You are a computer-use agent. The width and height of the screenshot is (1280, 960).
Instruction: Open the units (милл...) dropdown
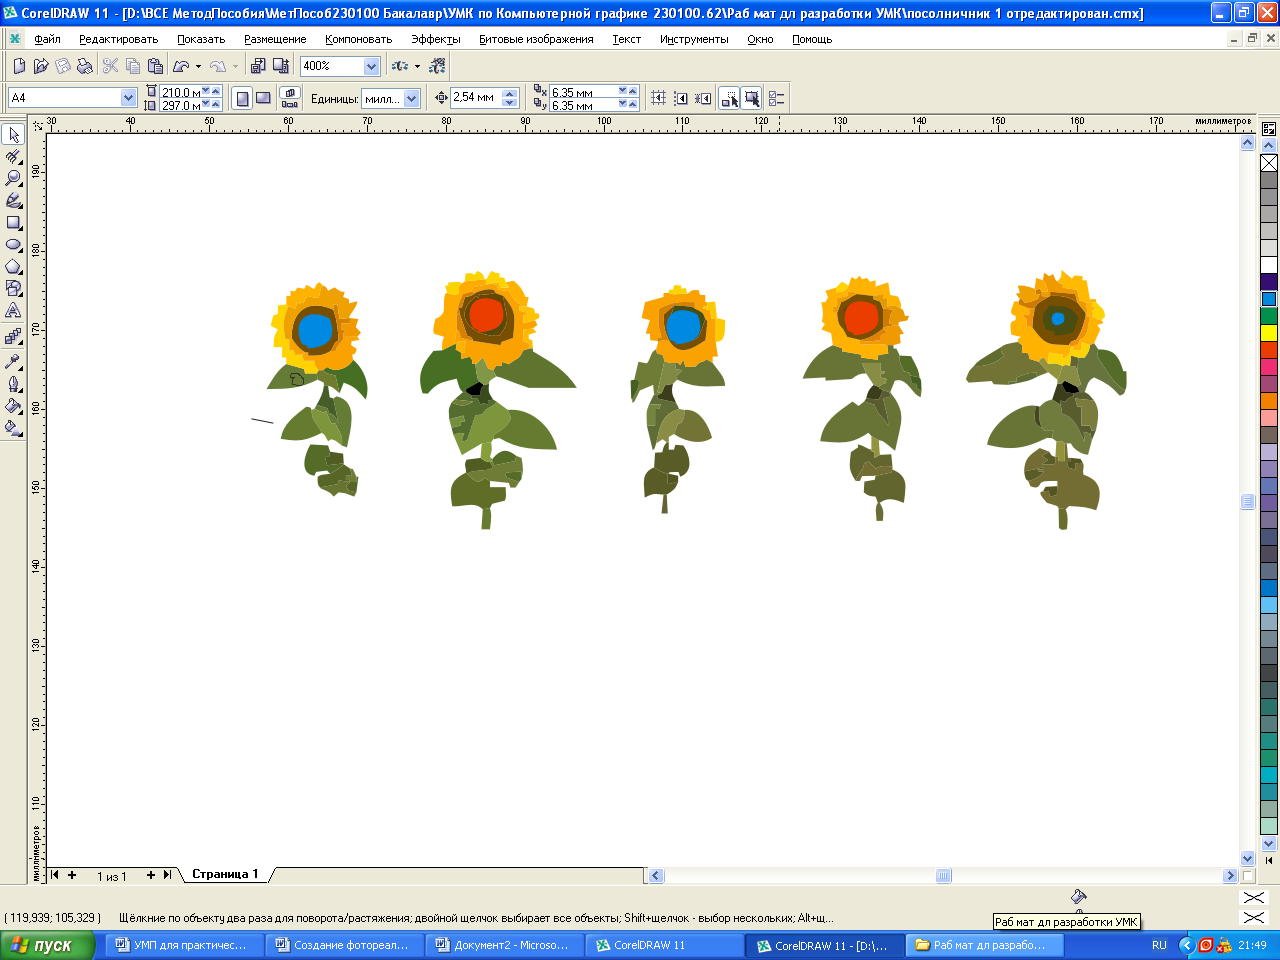(411, 99)
